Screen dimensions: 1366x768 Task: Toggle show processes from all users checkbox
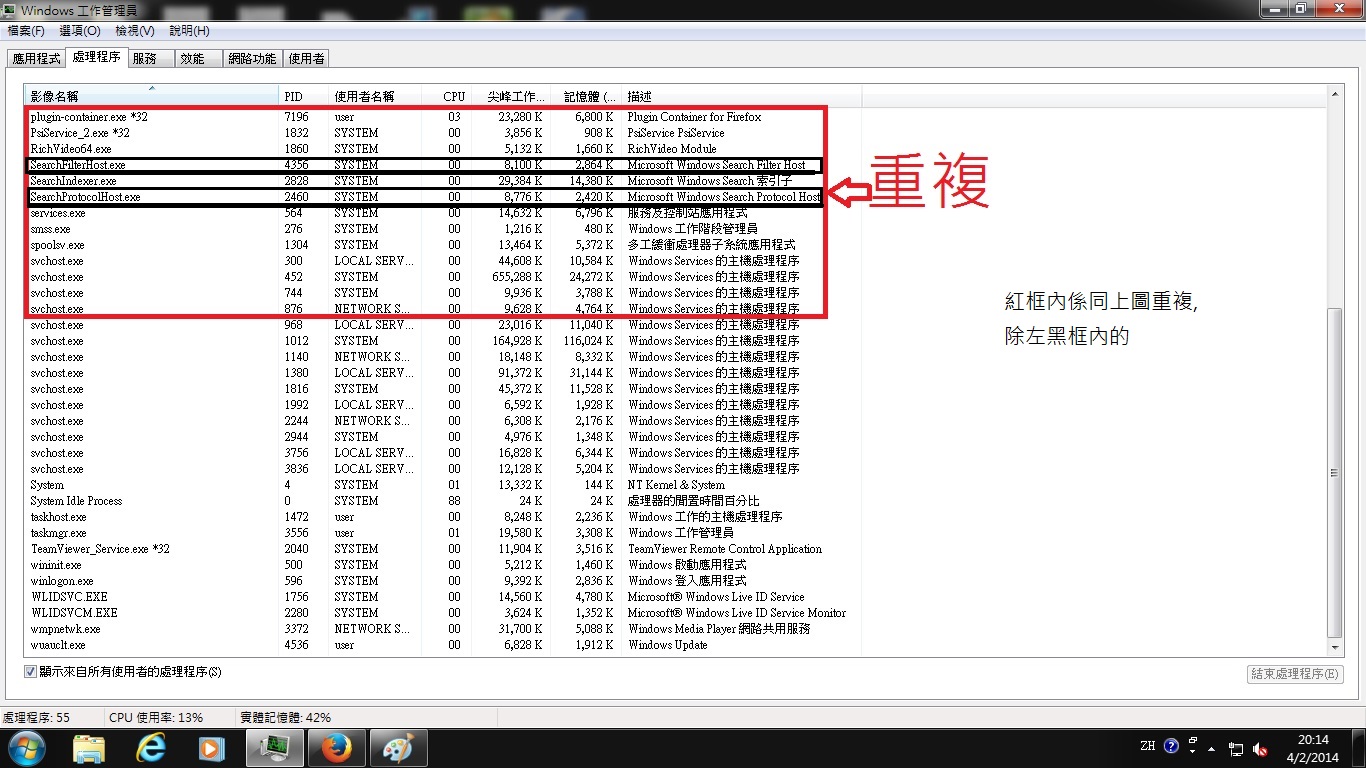click(31, 672)
